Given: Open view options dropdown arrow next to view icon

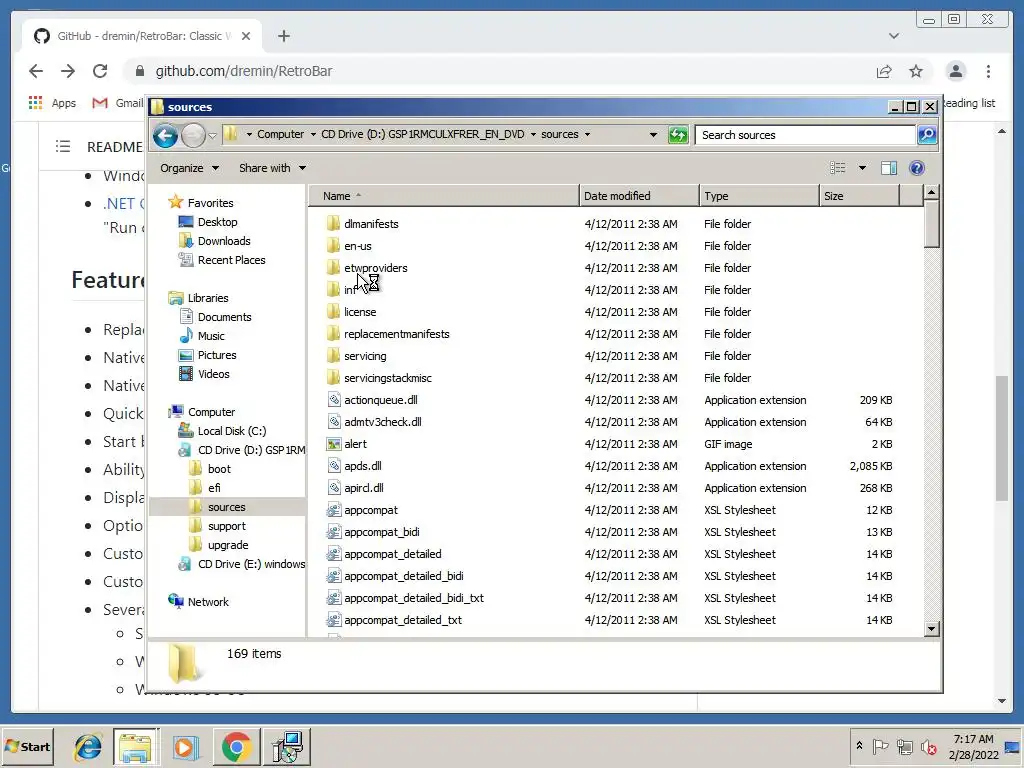Looking at the screenshot, I should (862, 168).
